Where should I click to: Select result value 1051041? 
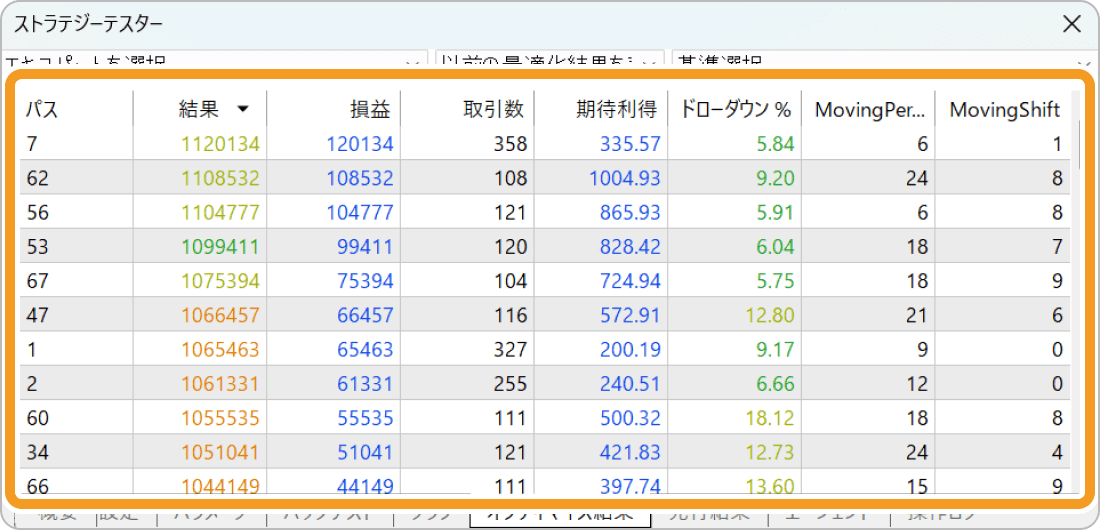pyautogui.click(x=221, y=451)
